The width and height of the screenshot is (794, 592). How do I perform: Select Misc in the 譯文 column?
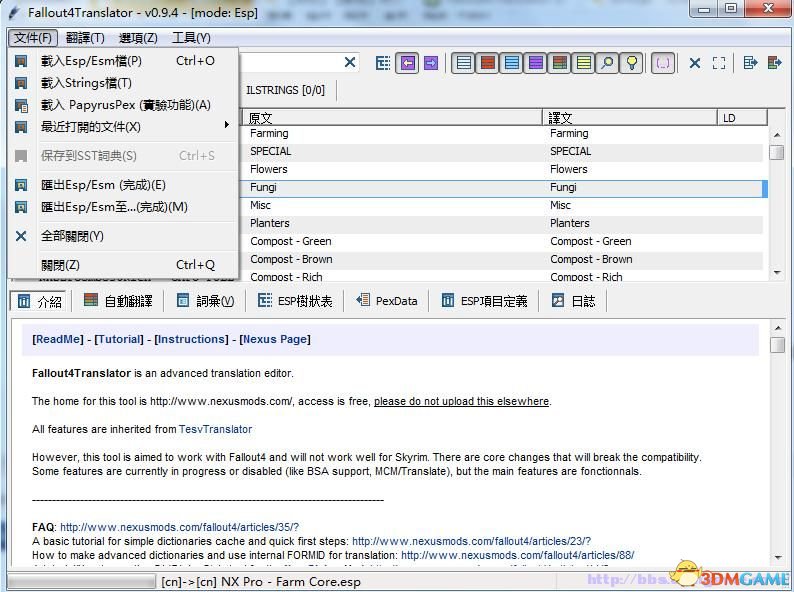click(561, 205)
